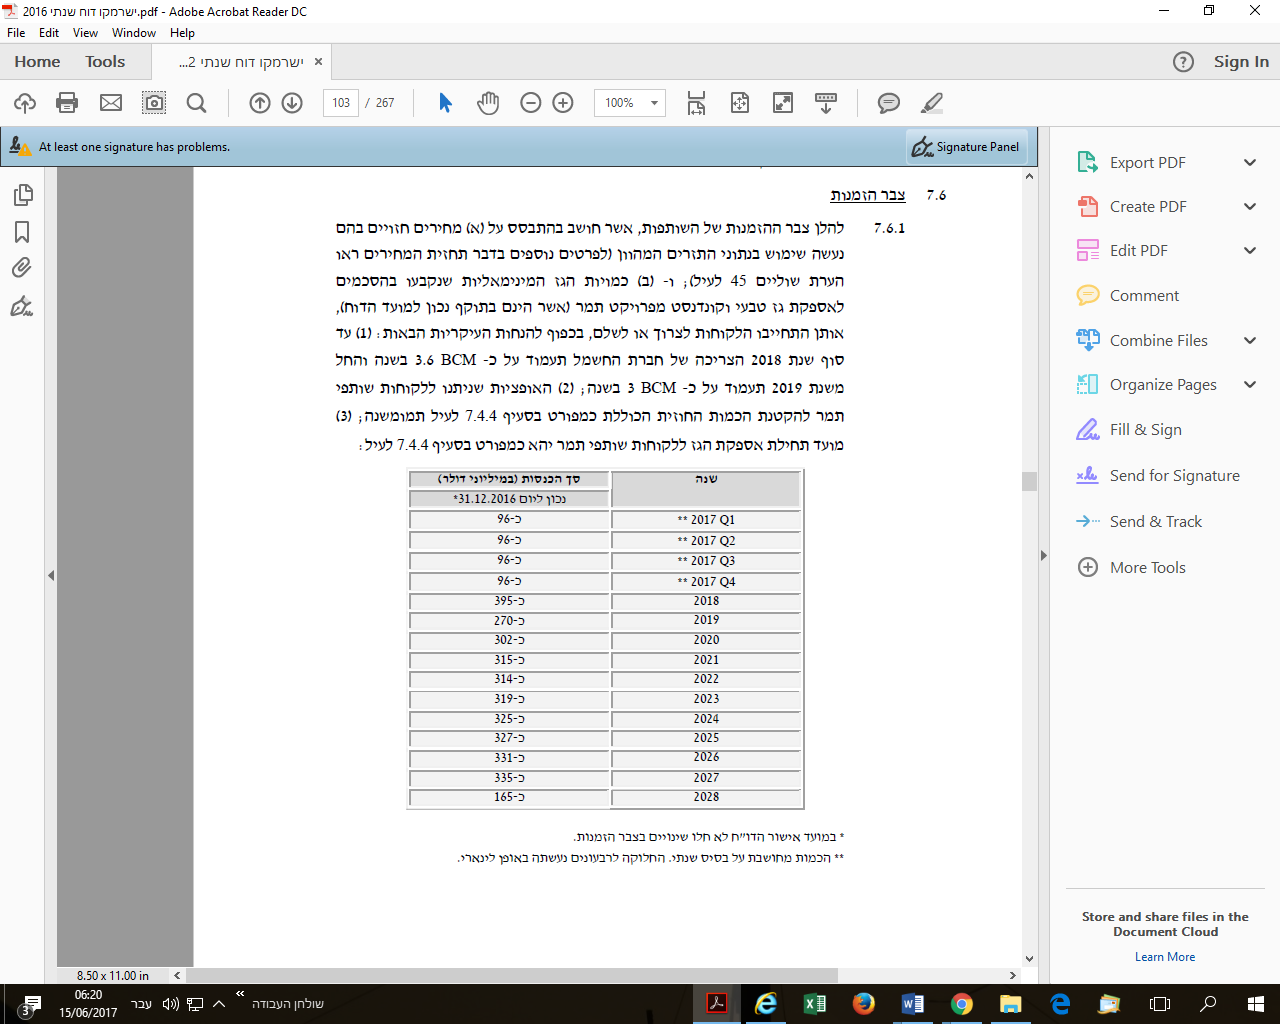This screenshot has width=1280, height=1024.
Task: Open the Attachments paperclip panel
Action: click(x=22, y=268)
